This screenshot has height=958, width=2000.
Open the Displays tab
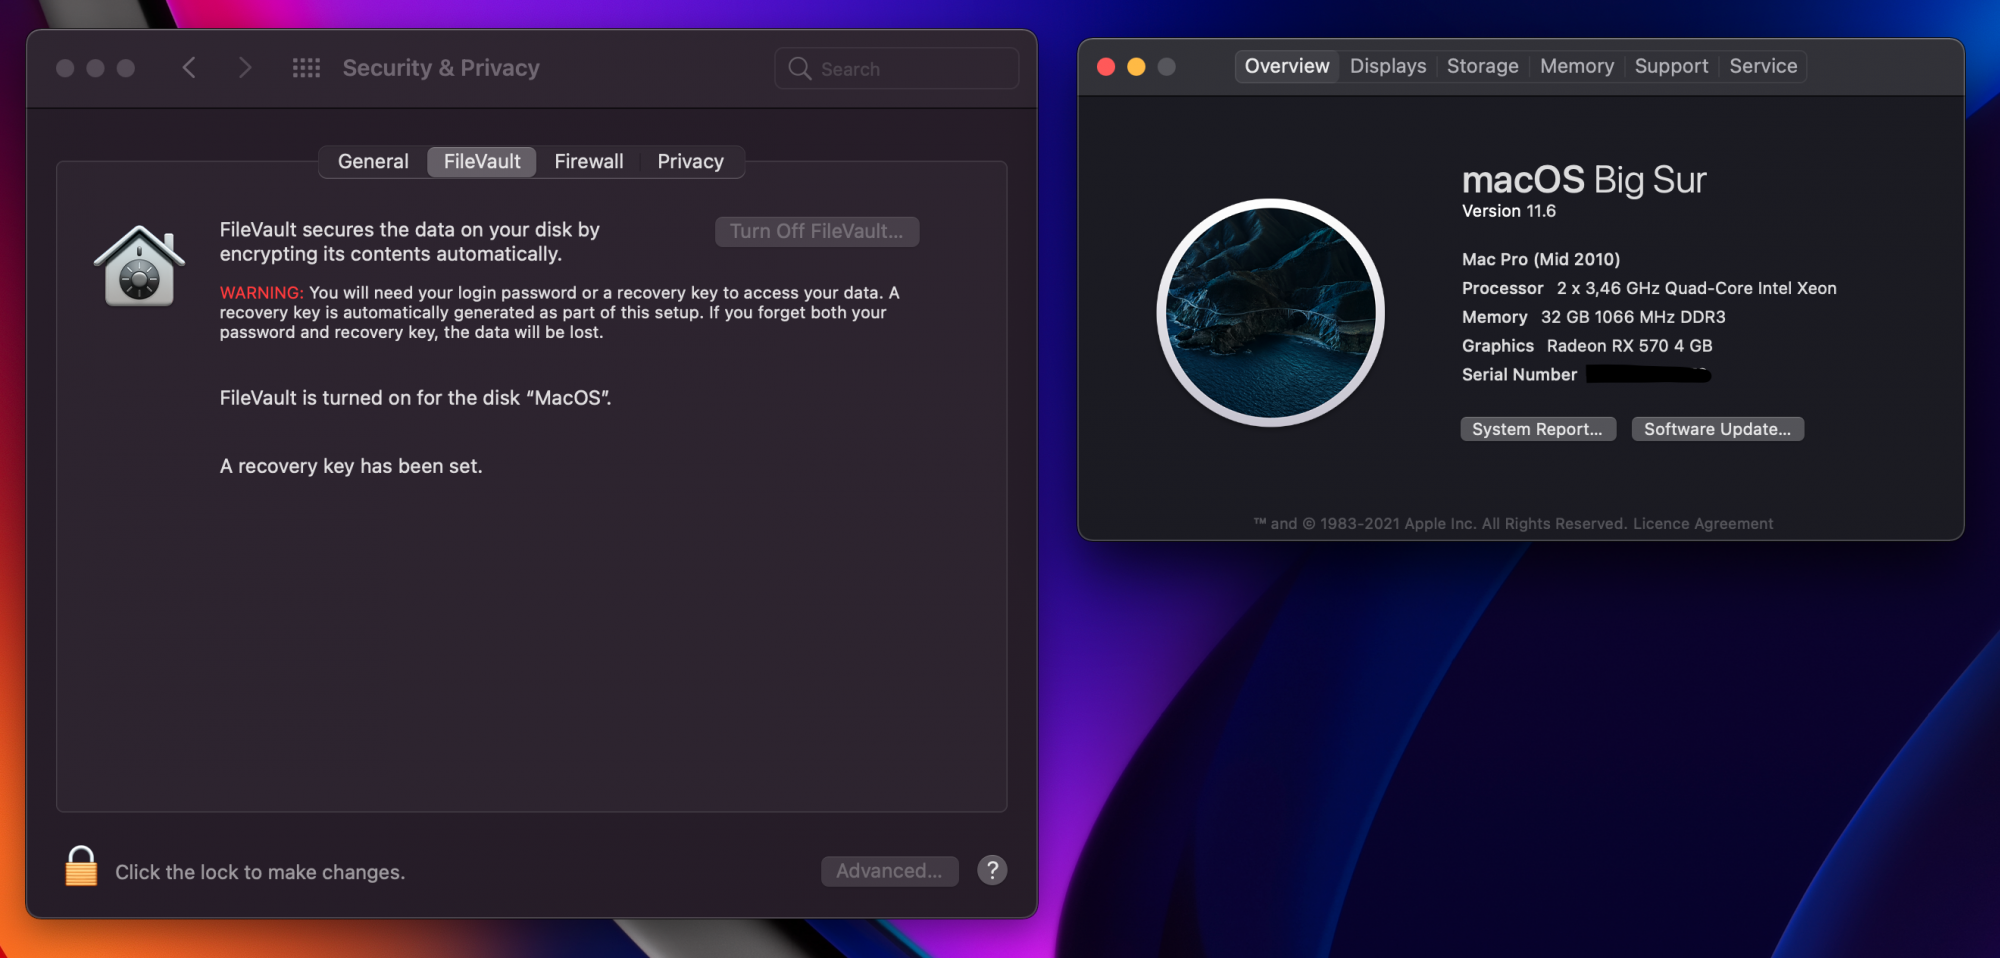click(1388, 66)
